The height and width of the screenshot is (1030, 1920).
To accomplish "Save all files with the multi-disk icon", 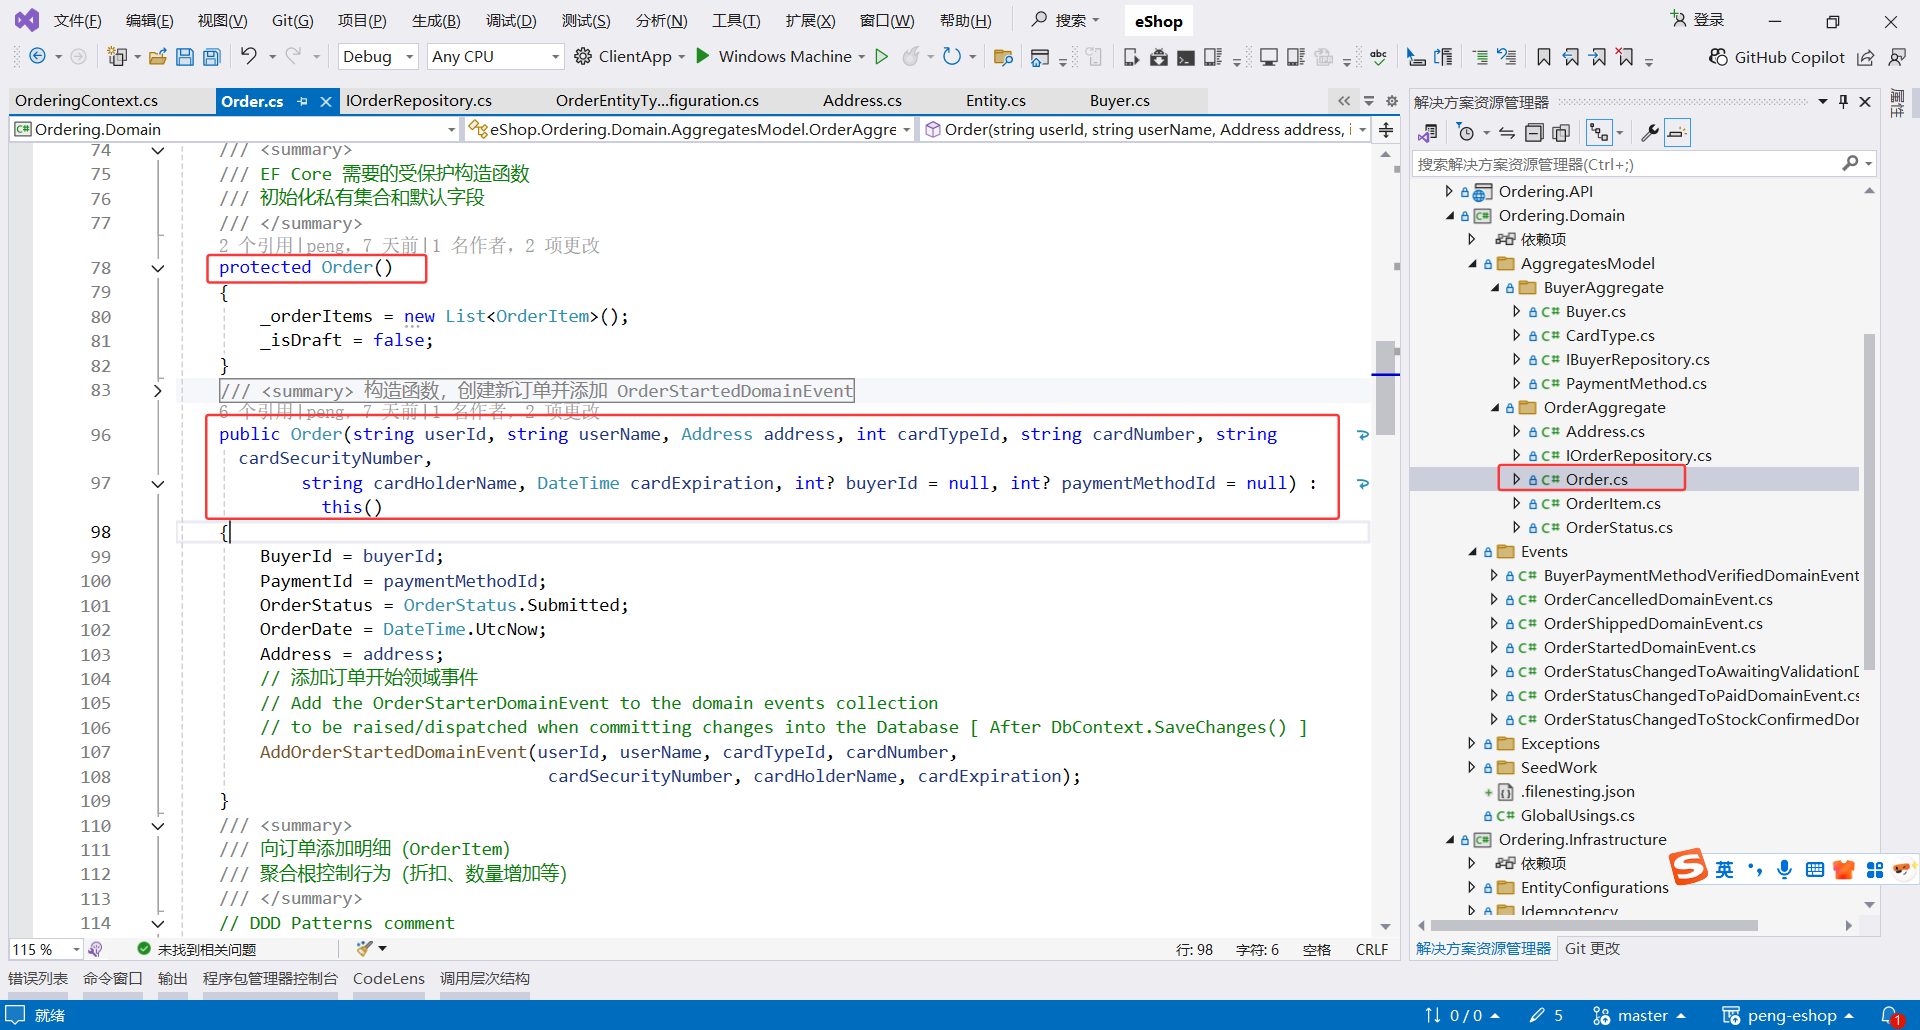I will [x=212, y=57].
